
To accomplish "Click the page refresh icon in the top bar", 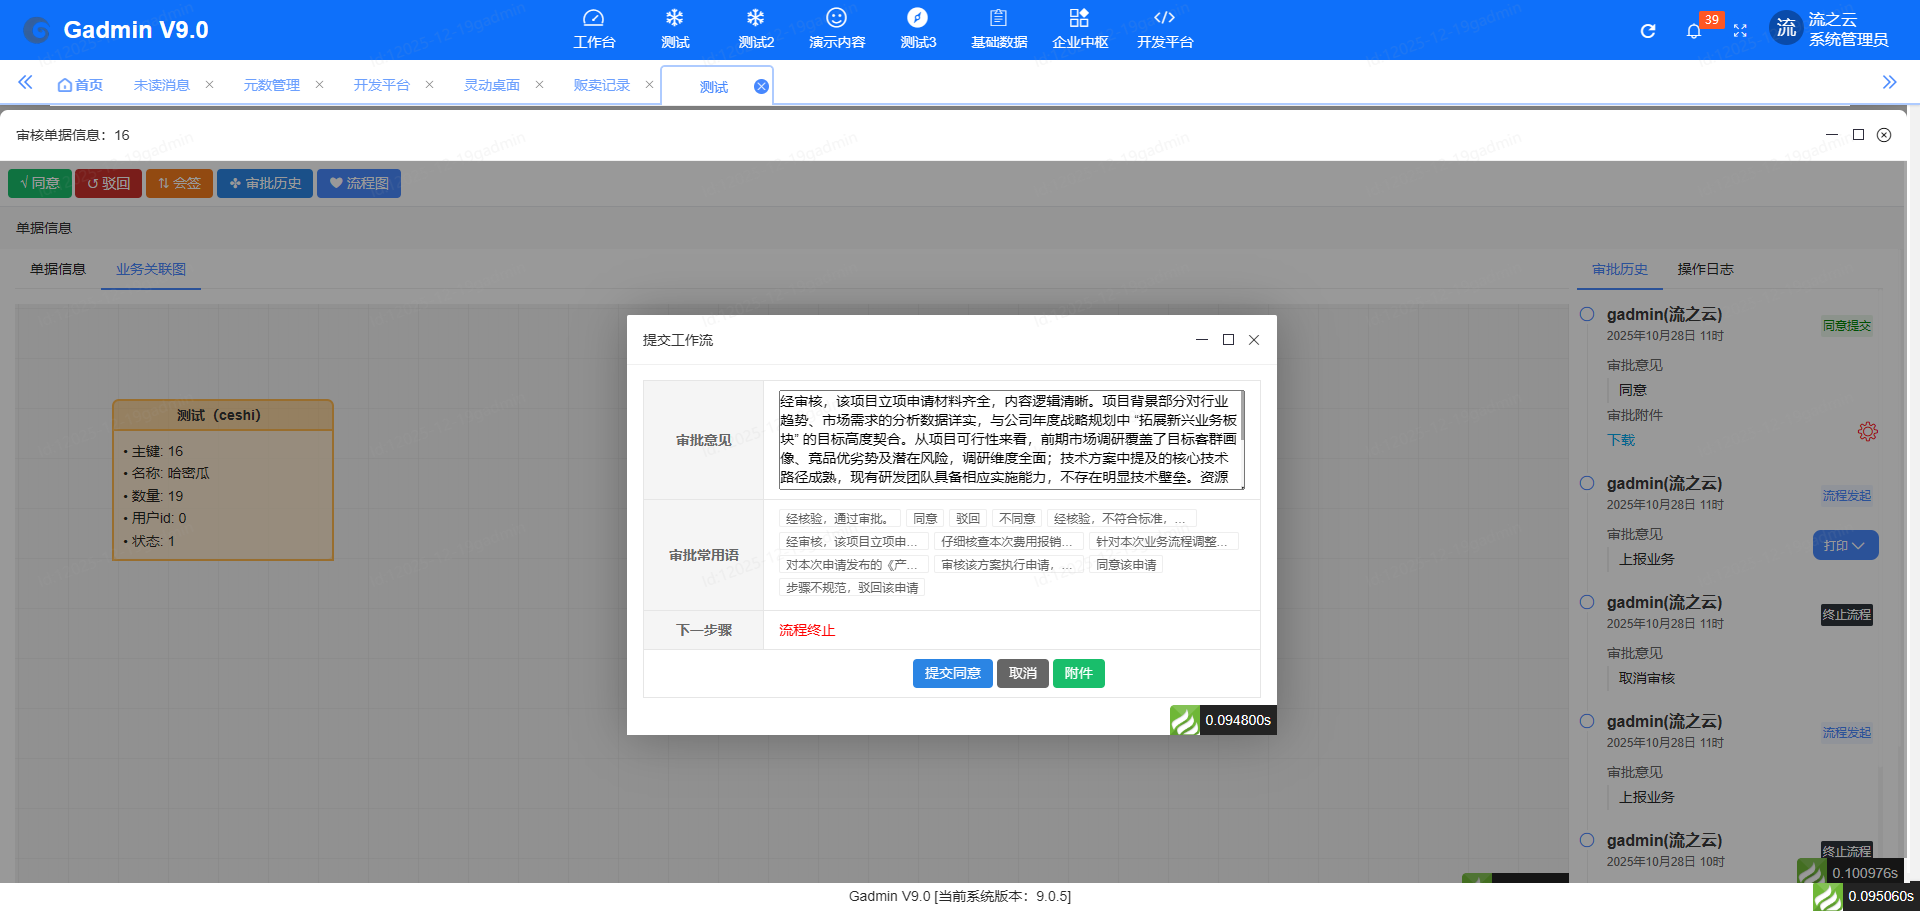I will point(1647,30).
